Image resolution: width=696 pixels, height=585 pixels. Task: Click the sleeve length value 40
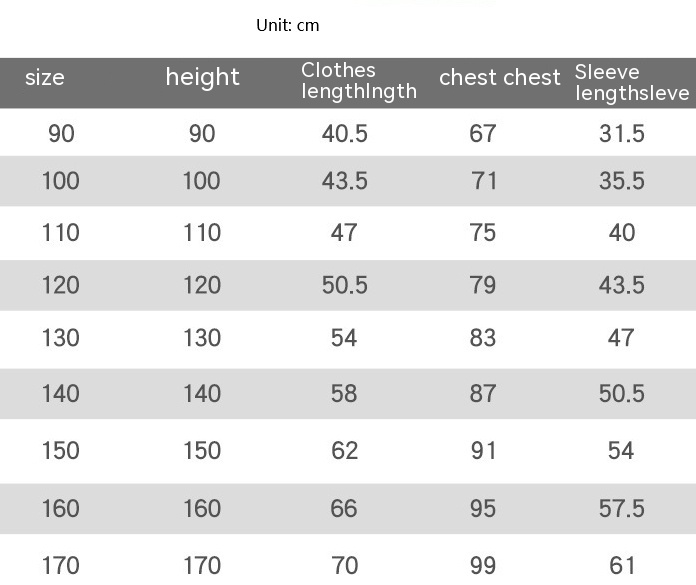[x=621, y=233]
